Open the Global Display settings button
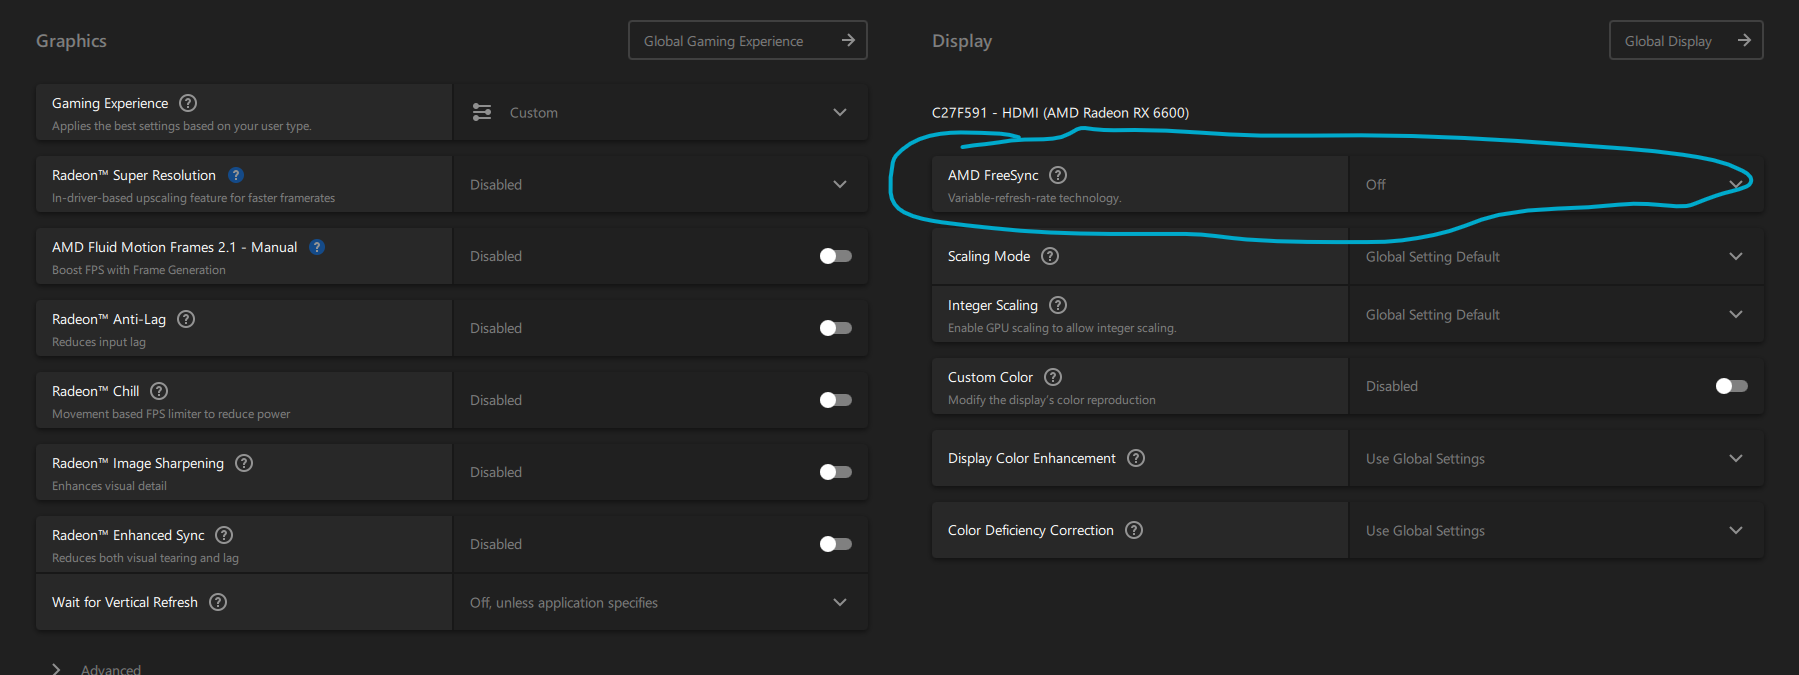Screen dimensions: 1799x675 click(x=1686, y=40)
